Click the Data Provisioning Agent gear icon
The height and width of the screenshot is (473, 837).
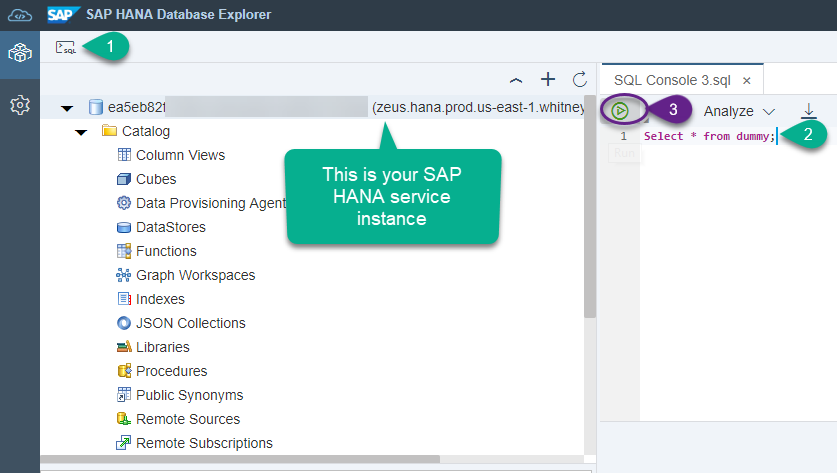124,203
